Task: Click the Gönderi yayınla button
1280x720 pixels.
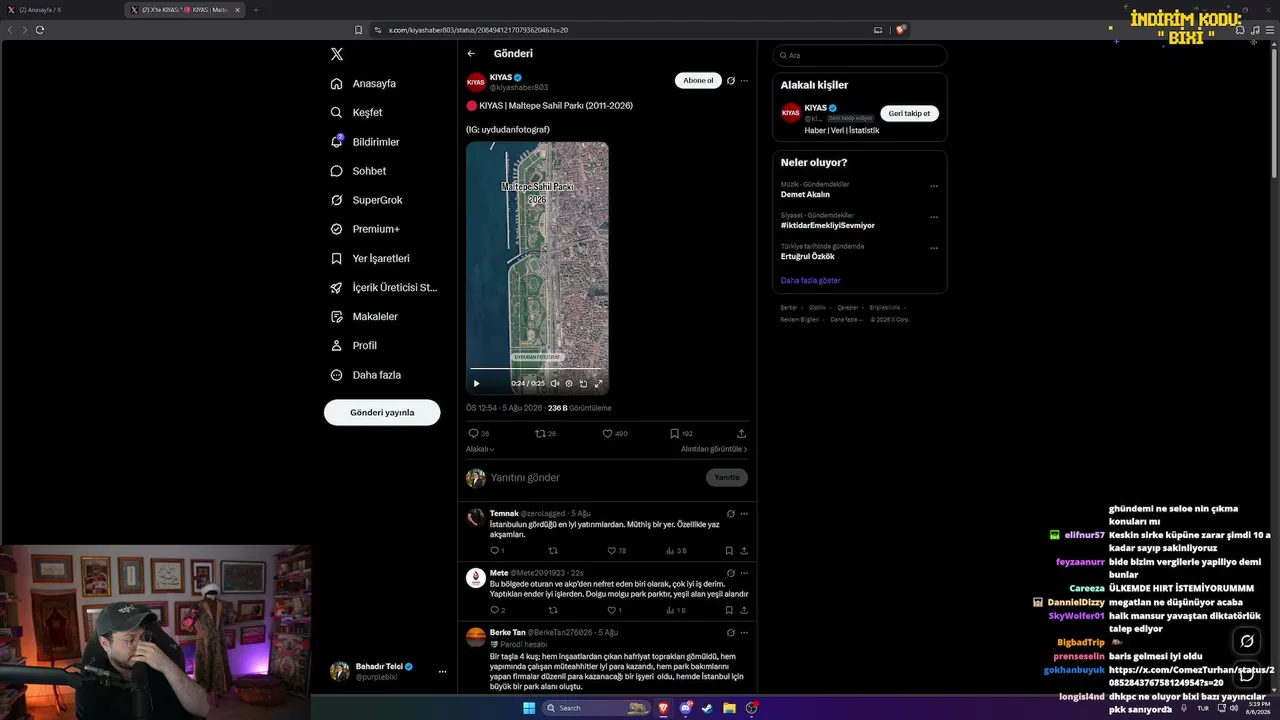Action: tap(382, 412)
